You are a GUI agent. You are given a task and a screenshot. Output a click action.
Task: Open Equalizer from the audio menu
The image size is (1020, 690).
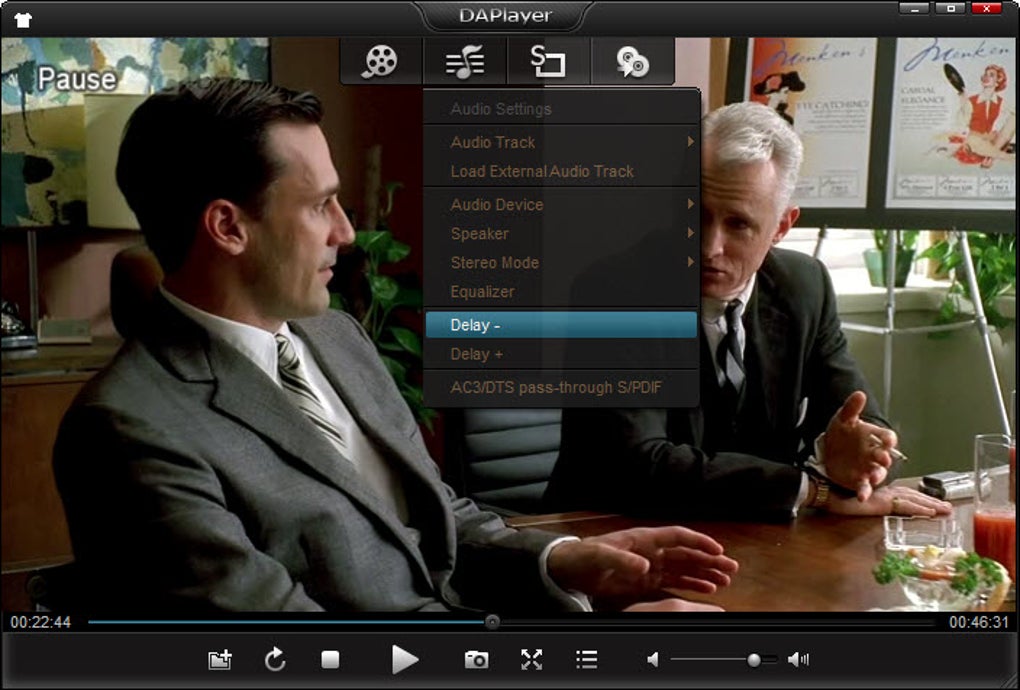pos(483,291)
